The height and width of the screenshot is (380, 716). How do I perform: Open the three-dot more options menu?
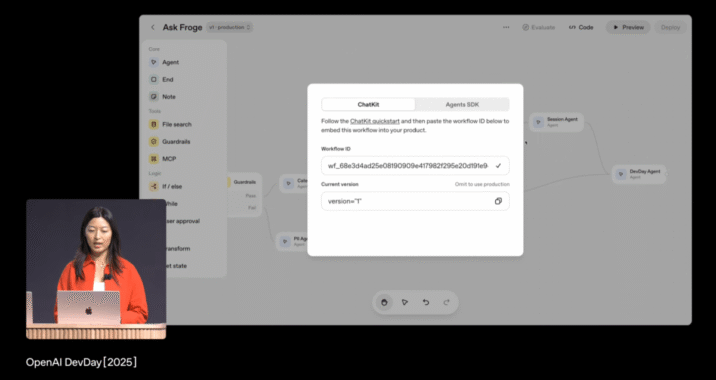point(506,27)
